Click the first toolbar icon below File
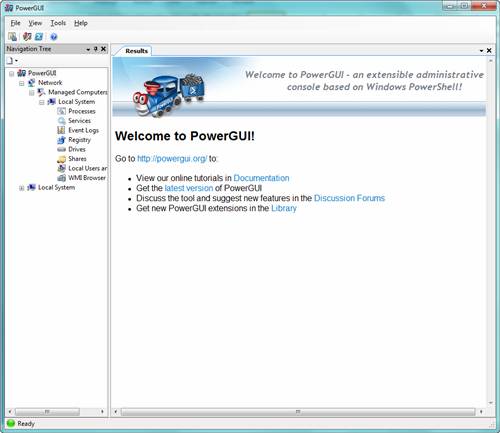Image resolution: width=500 pixels, height=433 pixels. [x=12, y=37]
